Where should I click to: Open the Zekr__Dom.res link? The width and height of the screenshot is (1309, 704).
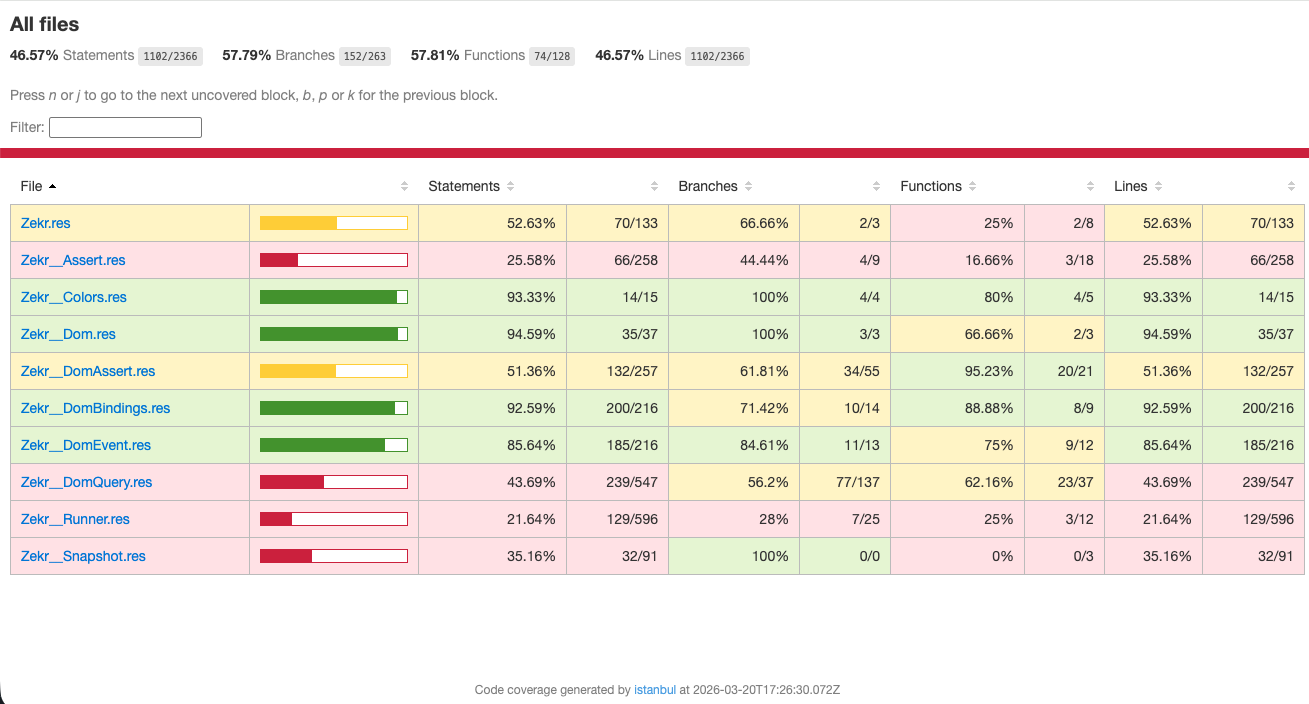[68, 334]
